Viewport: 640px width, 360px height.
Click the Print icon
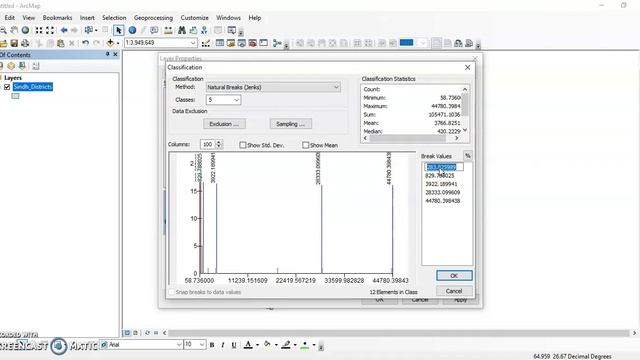25,43
